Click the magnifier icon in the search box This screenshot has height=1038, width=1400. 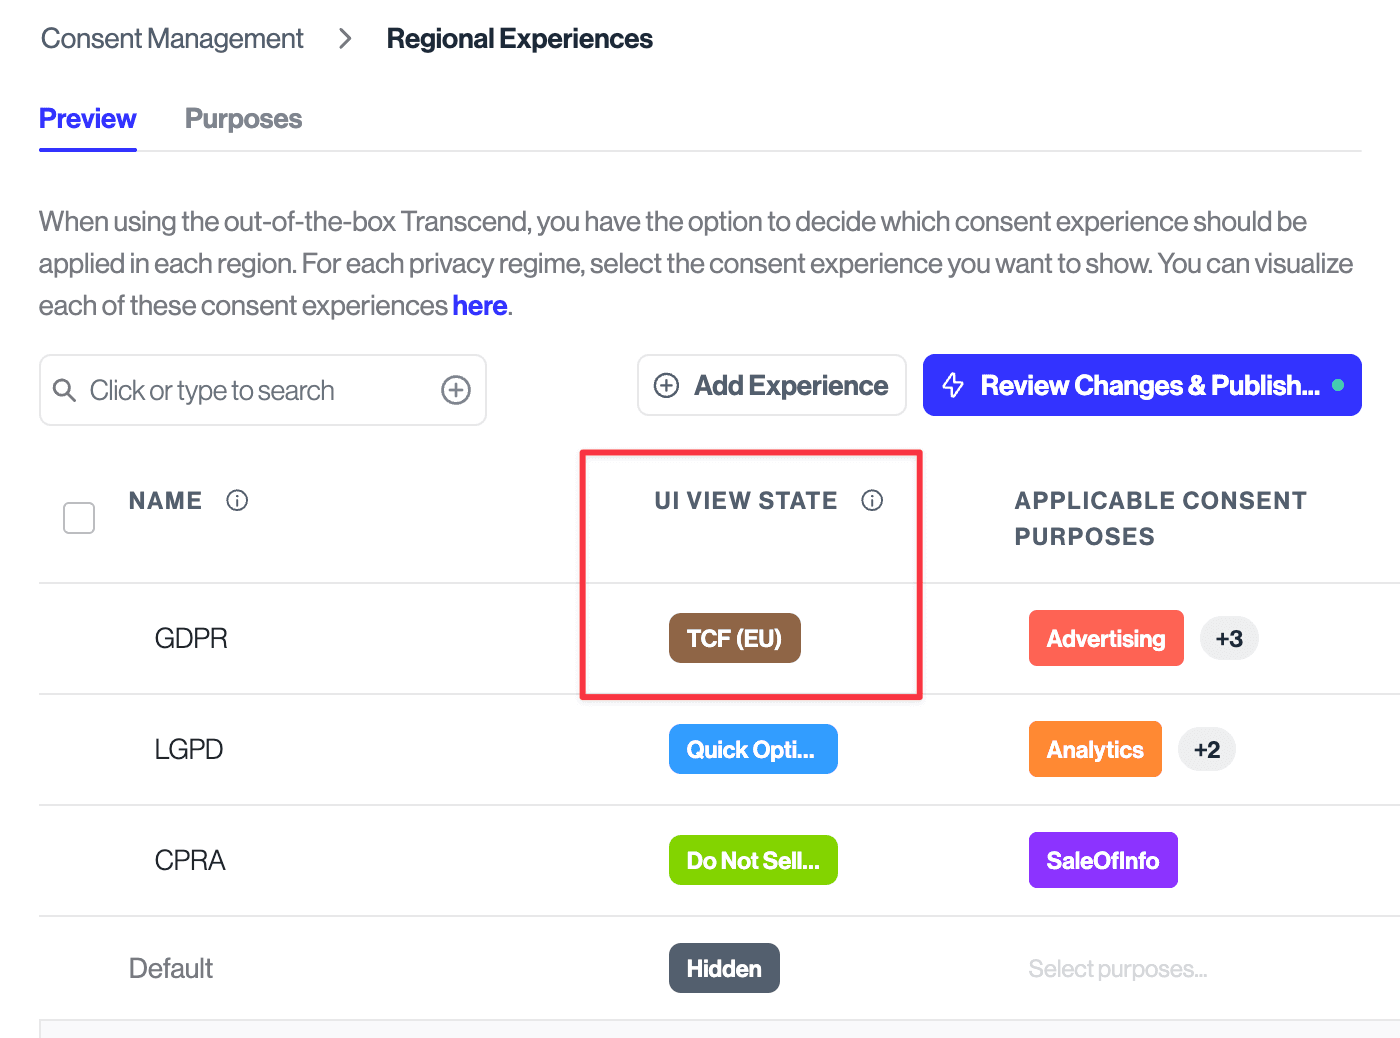(x=64, y=390)
